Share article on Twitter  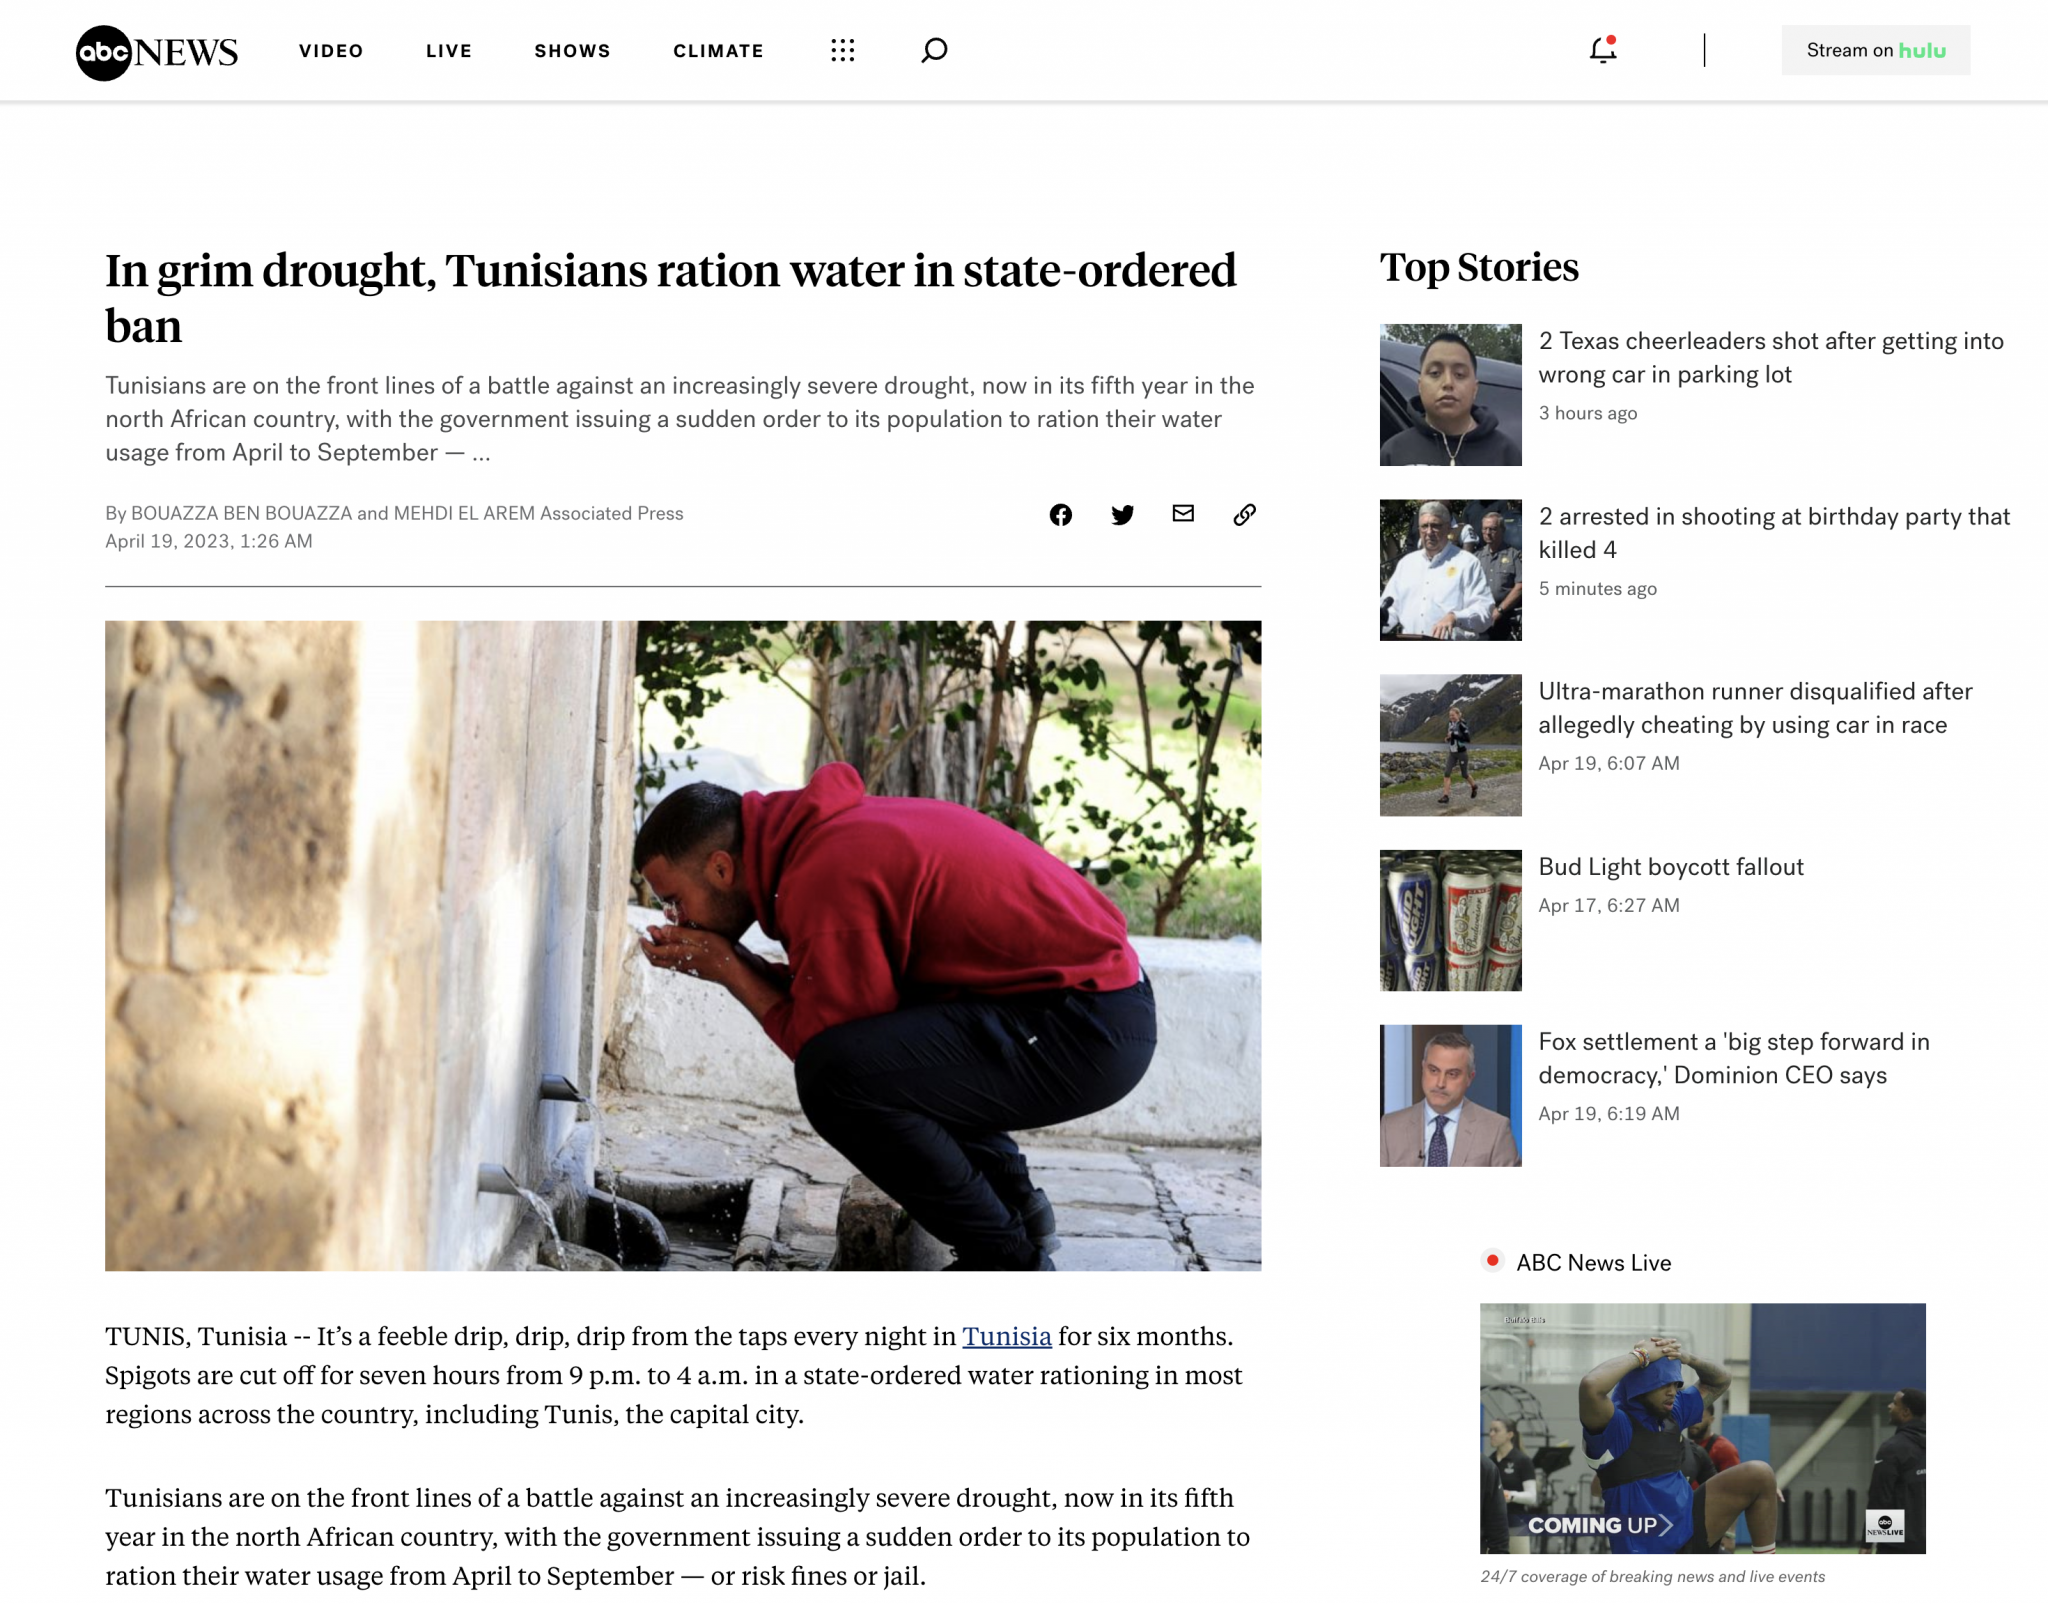pyautogui.click(x=1122, y=514)
